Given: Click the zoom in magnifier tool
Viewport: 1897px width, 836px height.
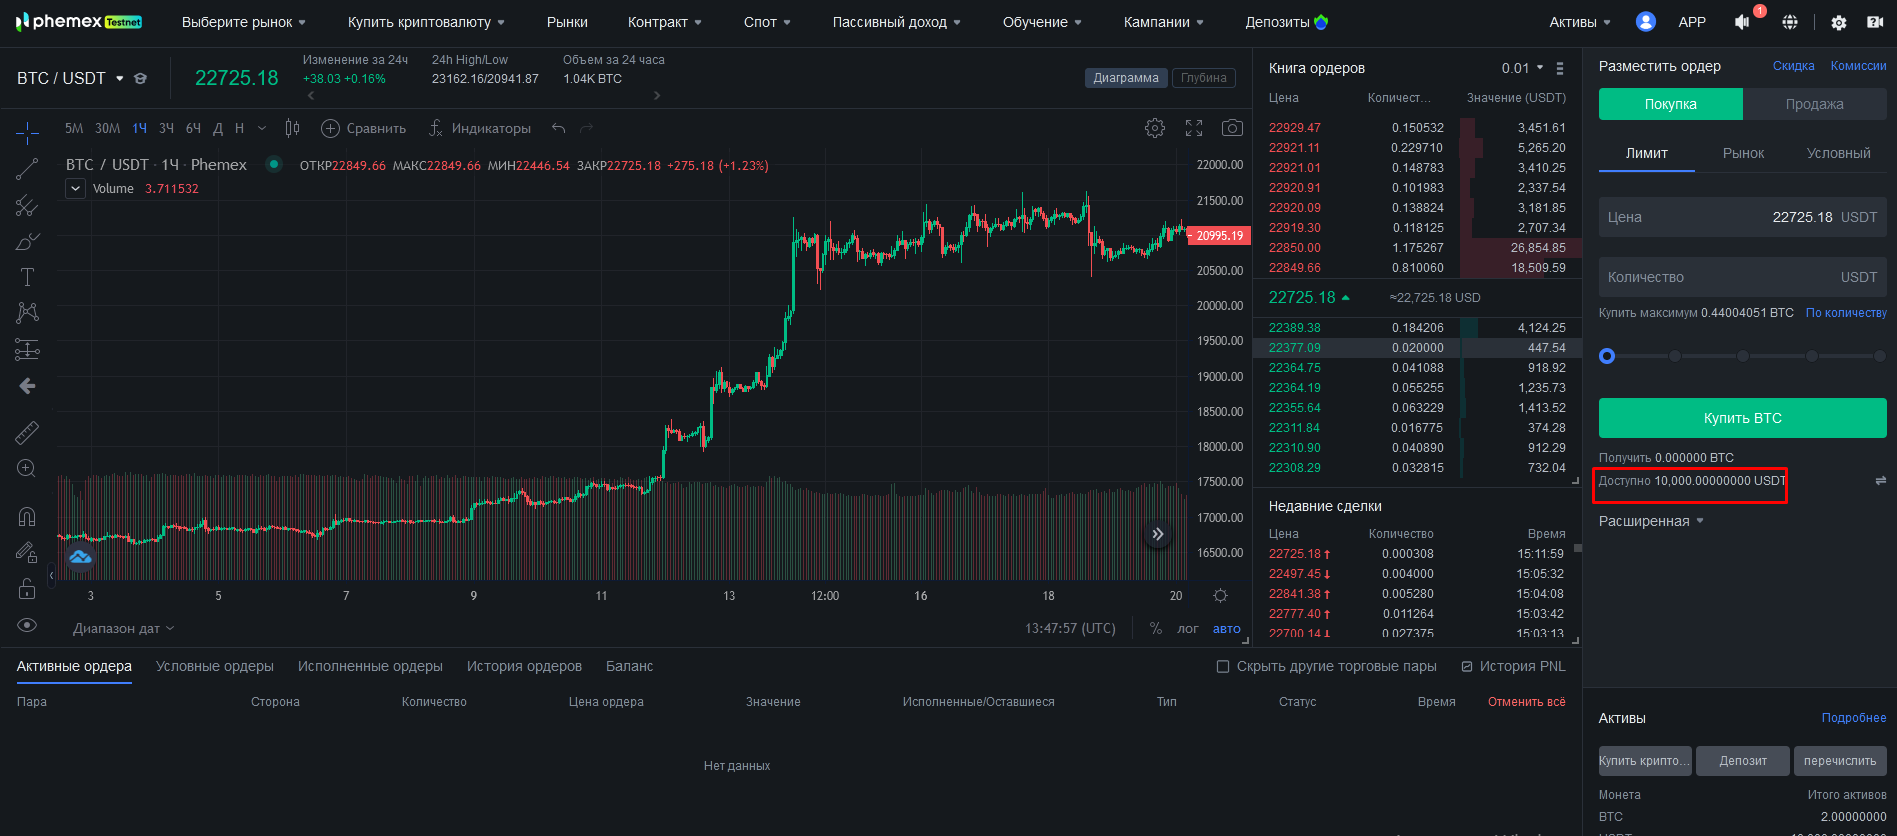Looking at the screenshot, I should tap(27, 468).
